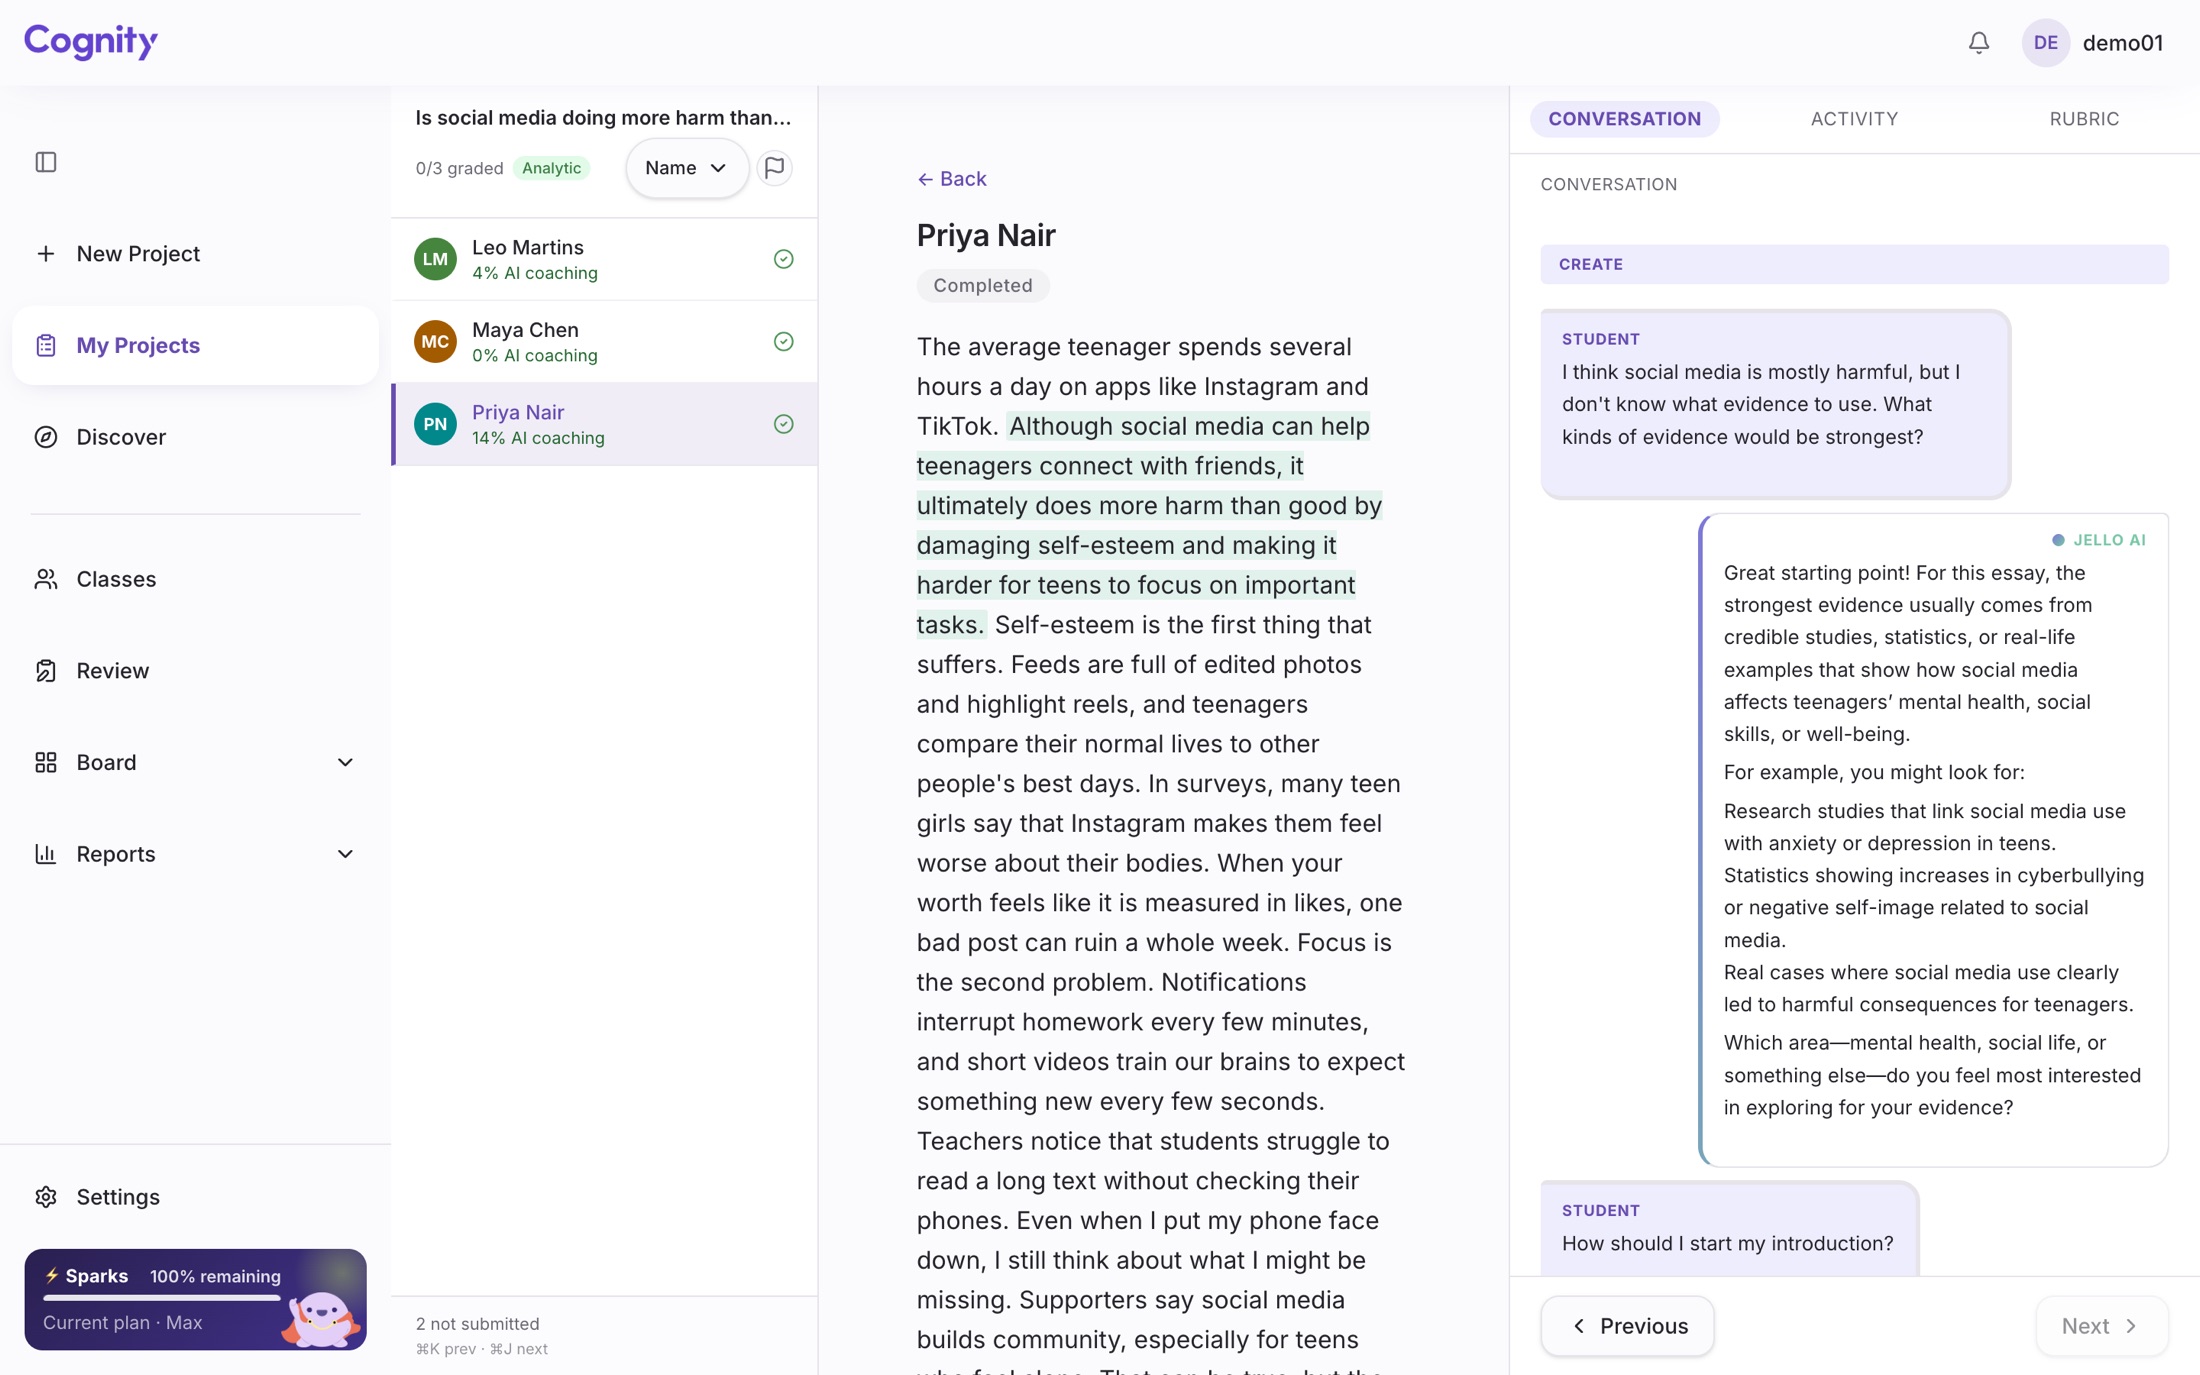Click the Sparks remaining progress bar

(162, 1298)
